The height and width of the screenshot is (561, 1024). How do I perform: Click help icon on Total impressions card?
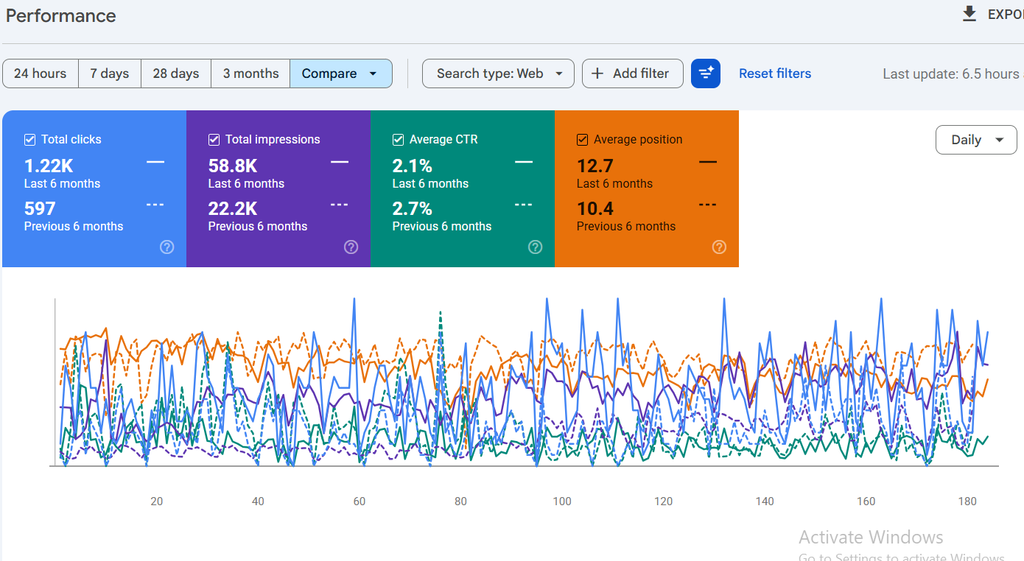coord(351,247)
